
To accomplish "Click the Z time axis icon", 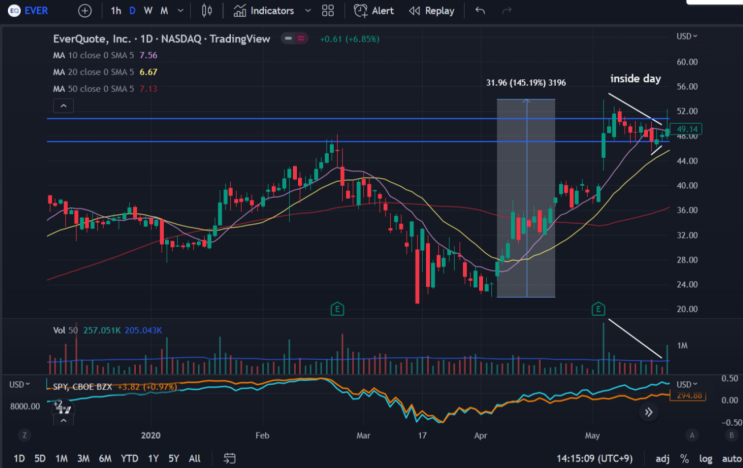I will pyautogui.click(x=24, y=435).
